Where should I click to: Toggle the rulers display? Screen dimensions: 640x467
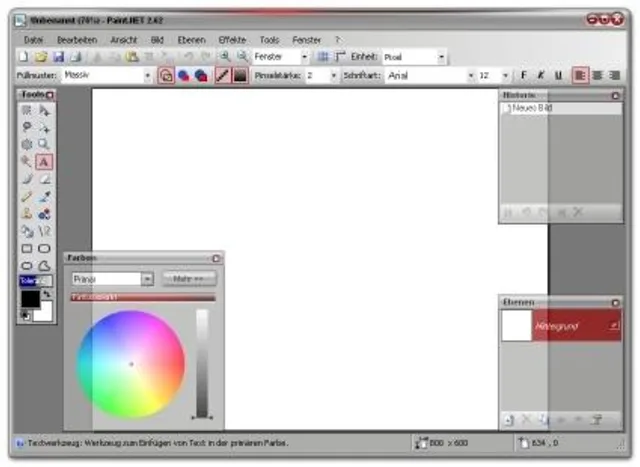(x=340, y=56)
